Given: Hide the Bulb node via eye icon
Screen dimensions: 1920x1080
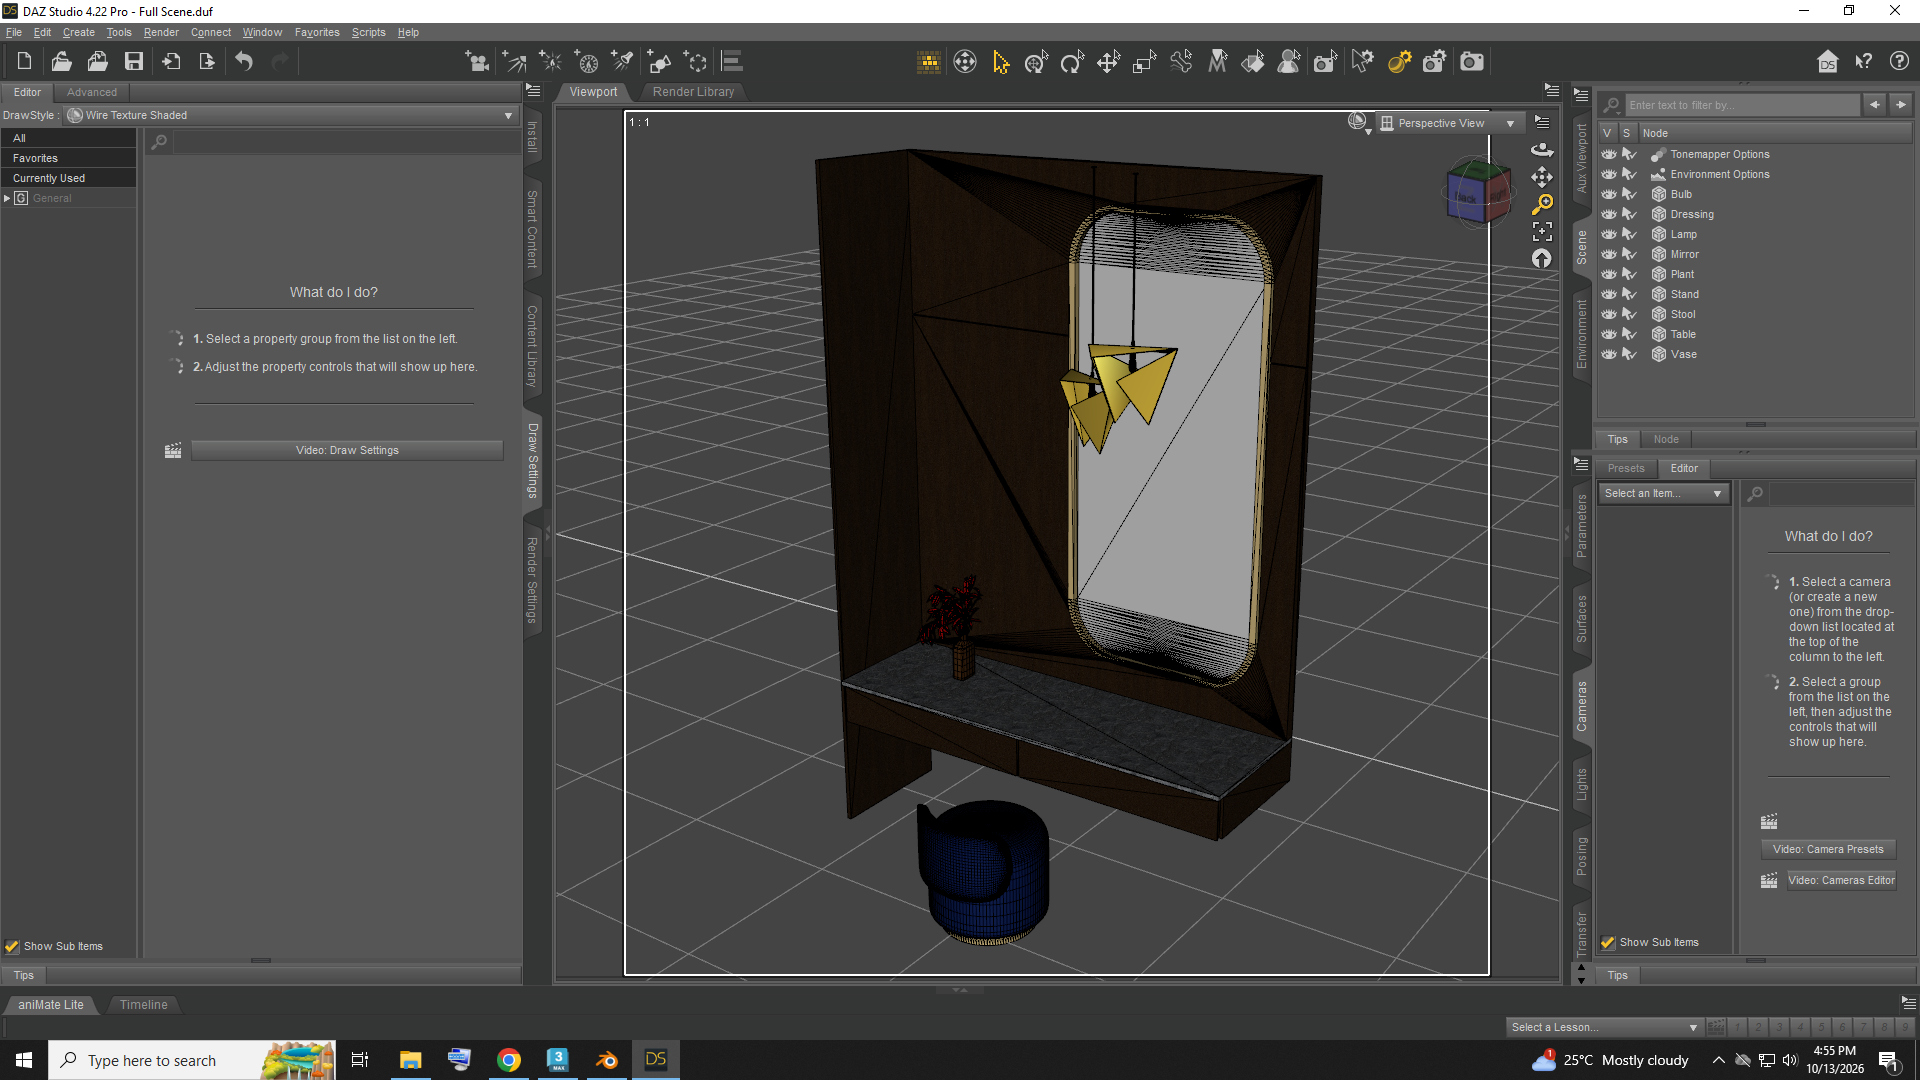Looking at the screenshot, I should pos(1608,194).
